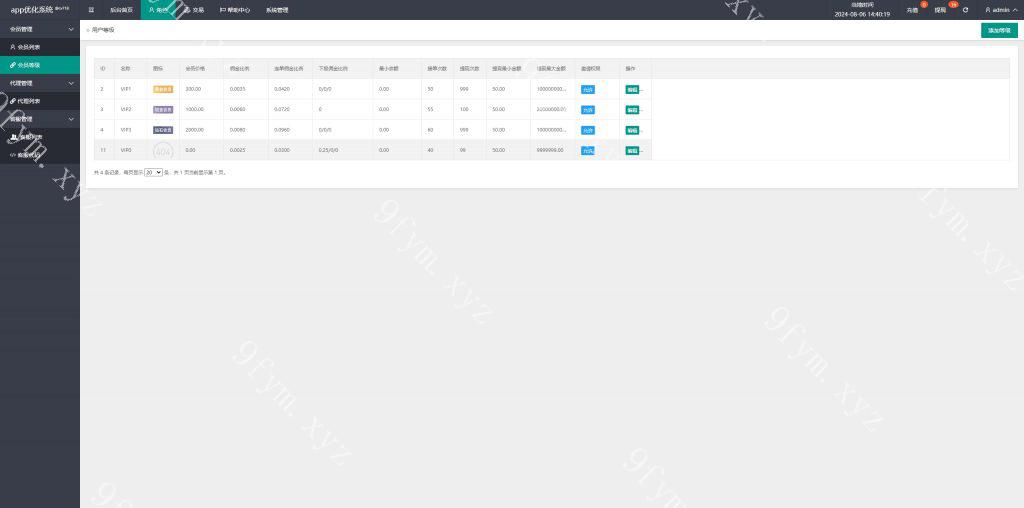Click the VIP1 gold level badge icon
Viewport: 1024px width, 508px height.
pyautogui.click(x=163, y=89)
